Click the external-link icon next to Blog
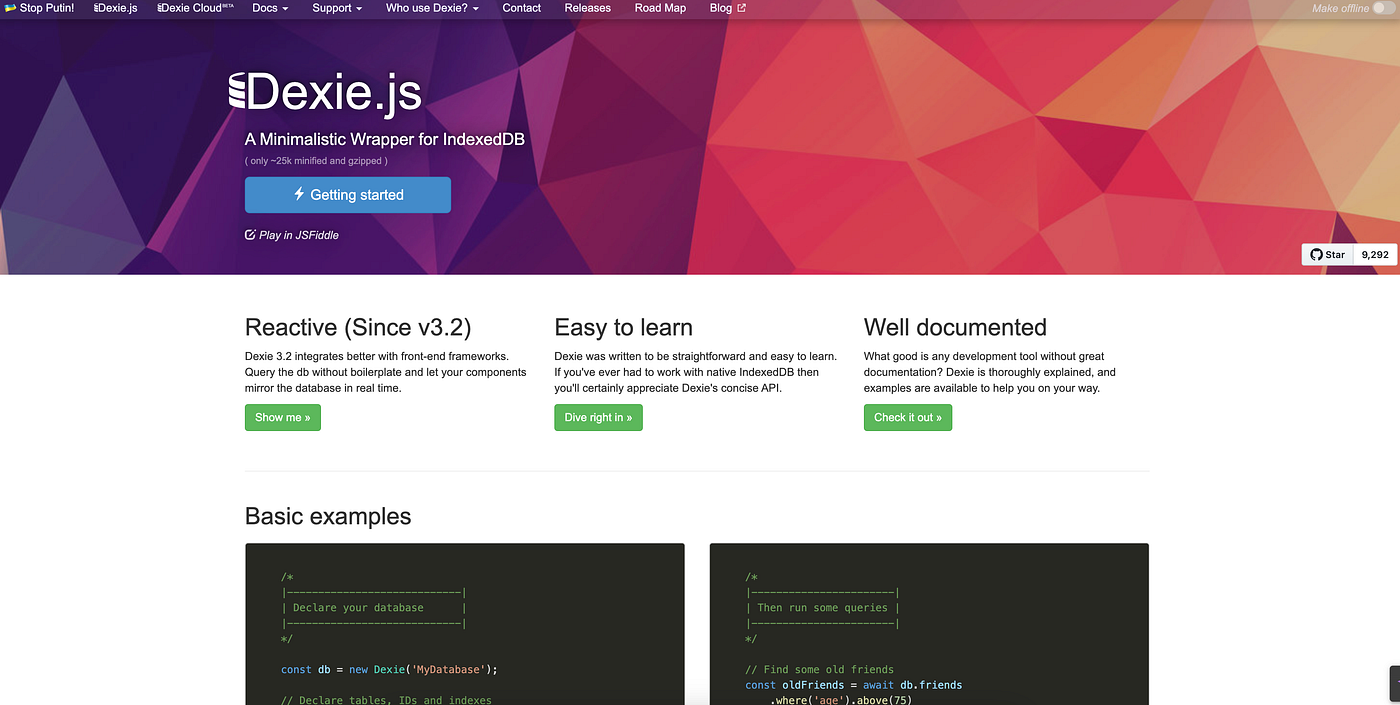 (741, 8)
